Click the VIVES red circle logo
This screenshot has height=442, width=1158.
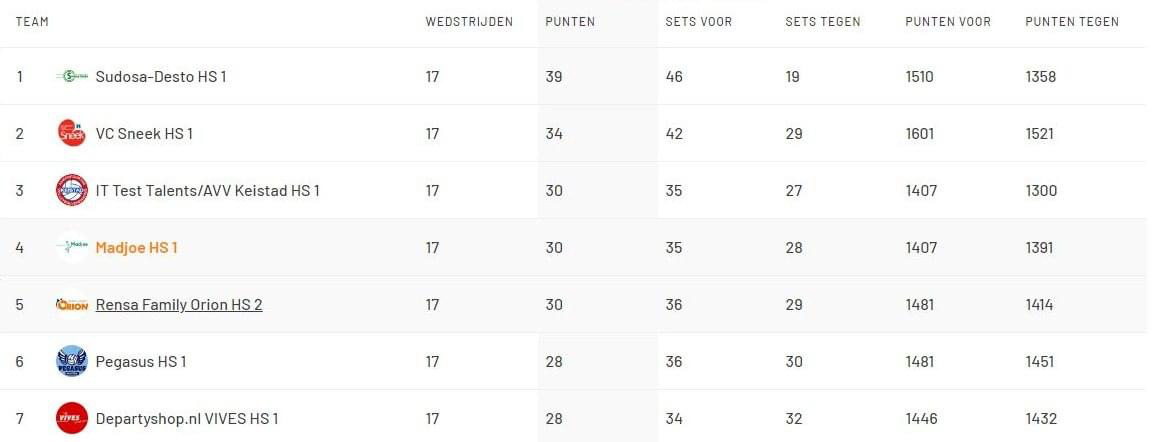[x=72, y=418]
